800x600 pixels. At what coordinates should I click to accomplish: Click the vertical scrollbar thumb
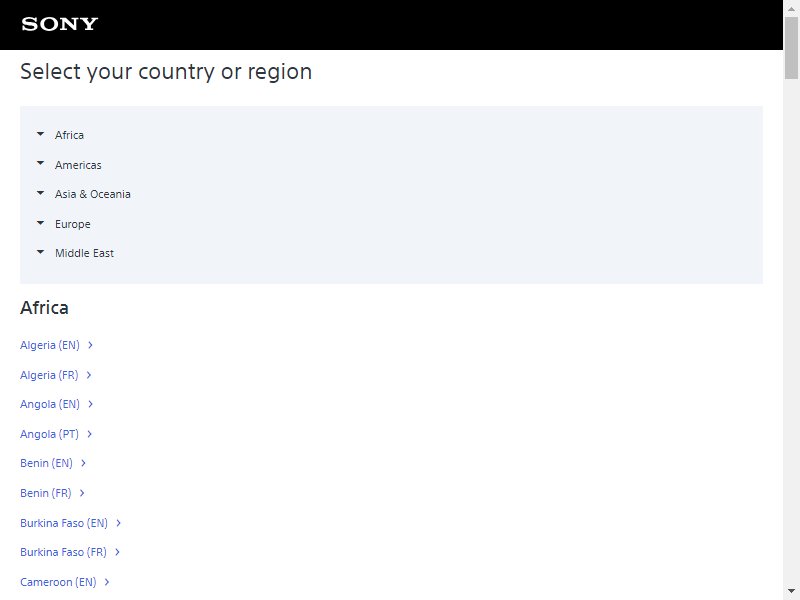coord(791,48)
